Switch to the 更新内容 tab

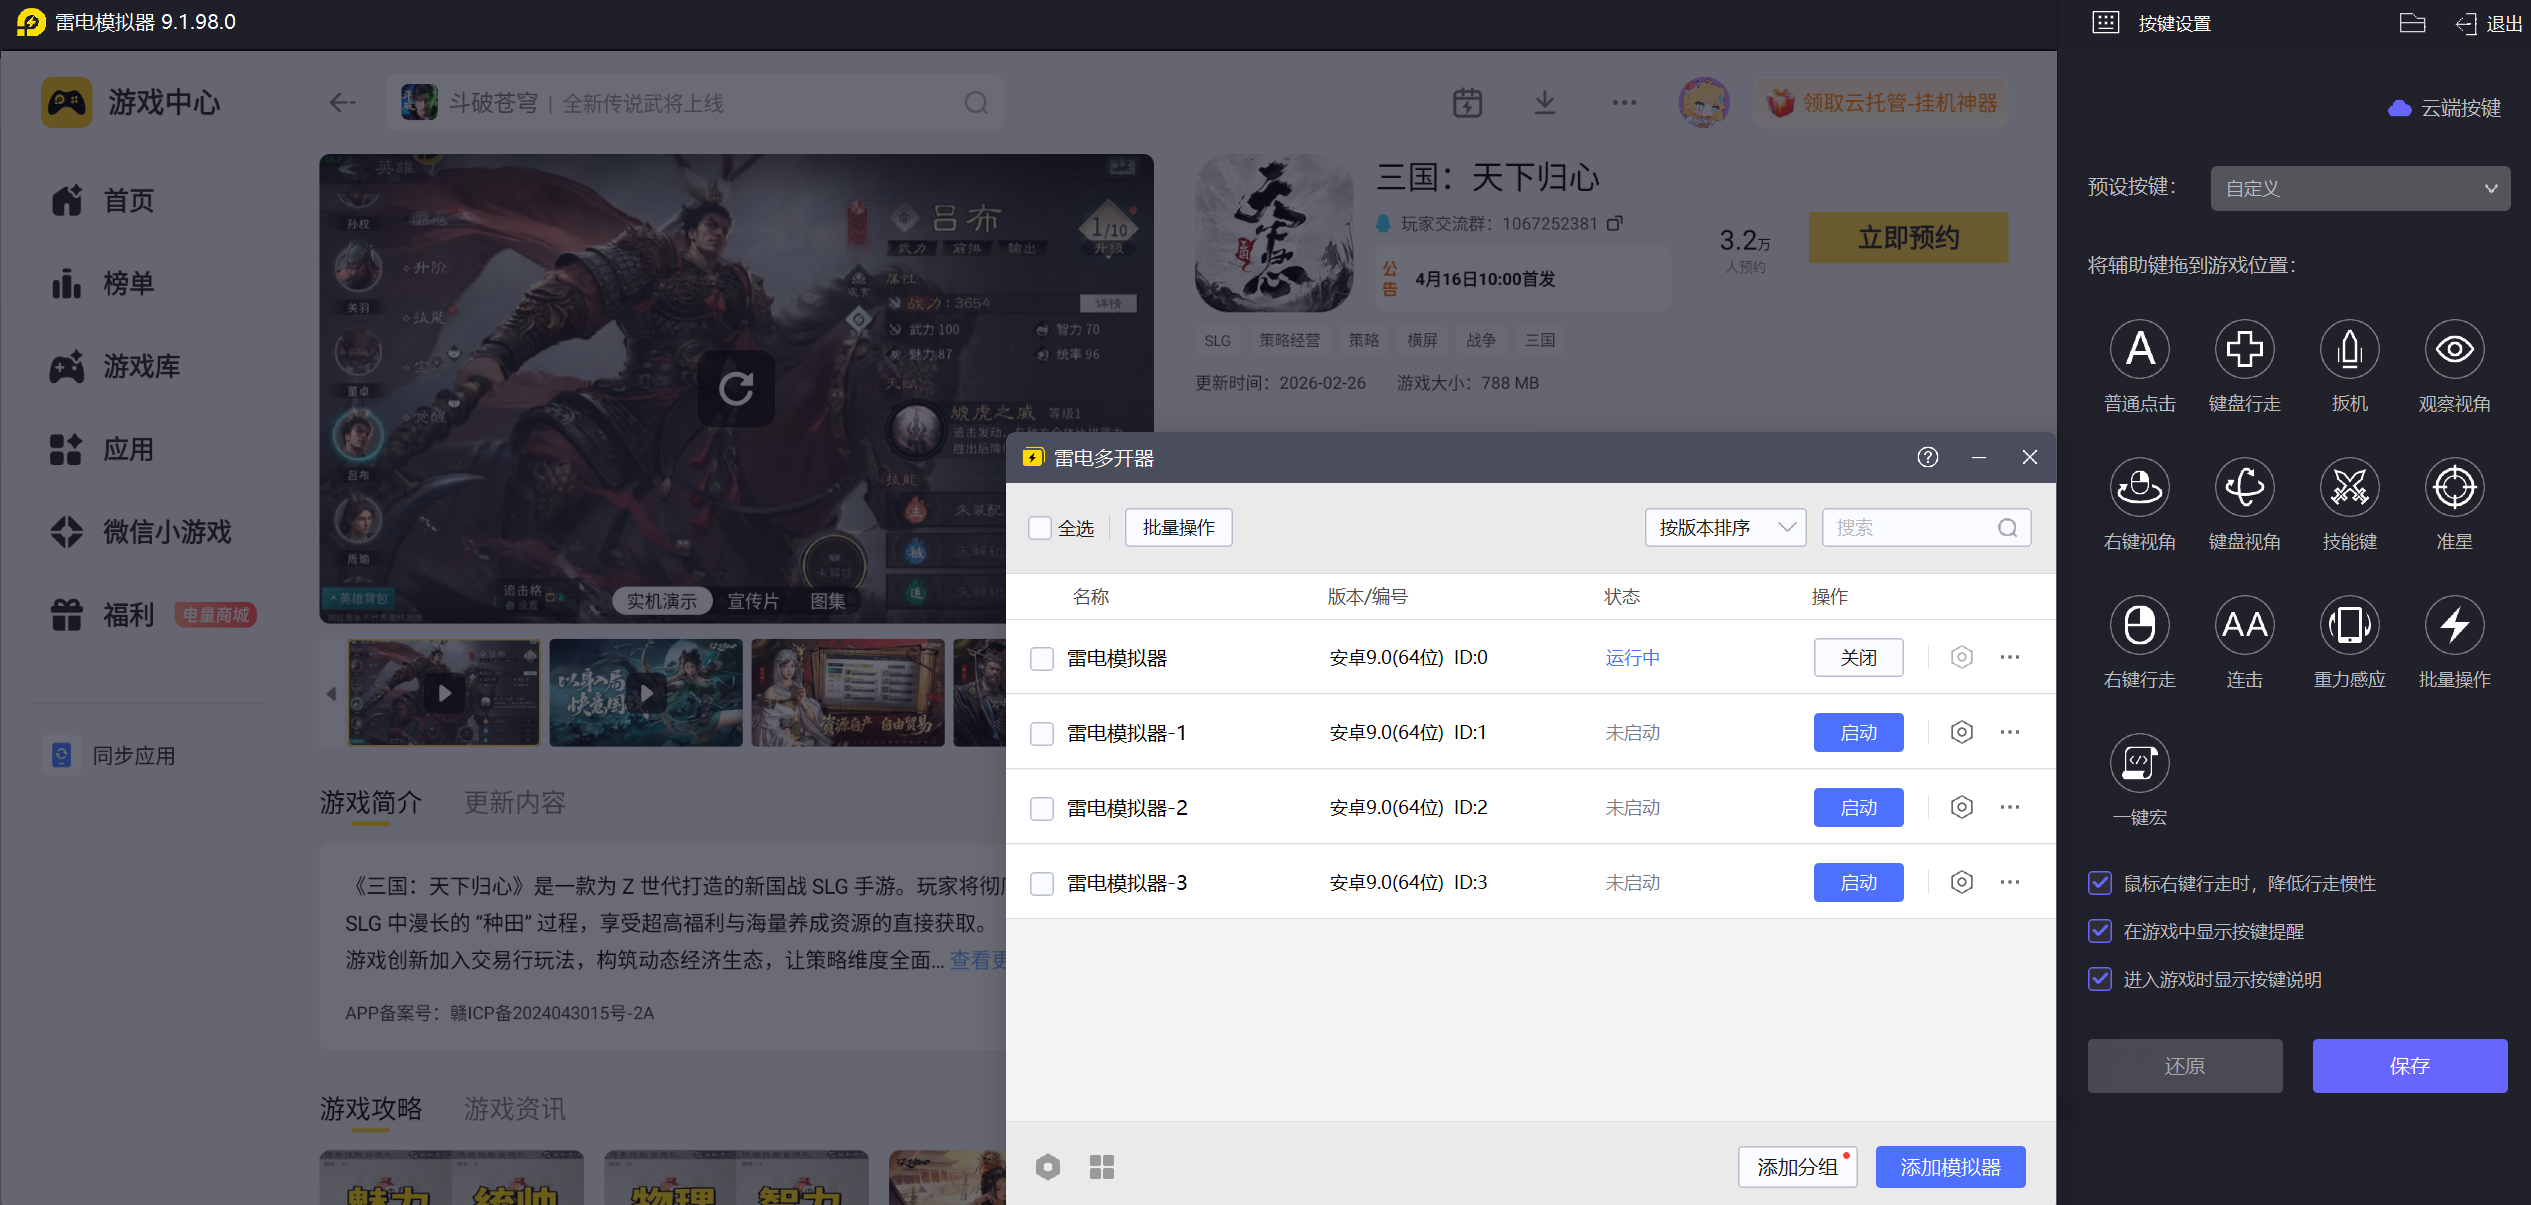coord(515,802)
